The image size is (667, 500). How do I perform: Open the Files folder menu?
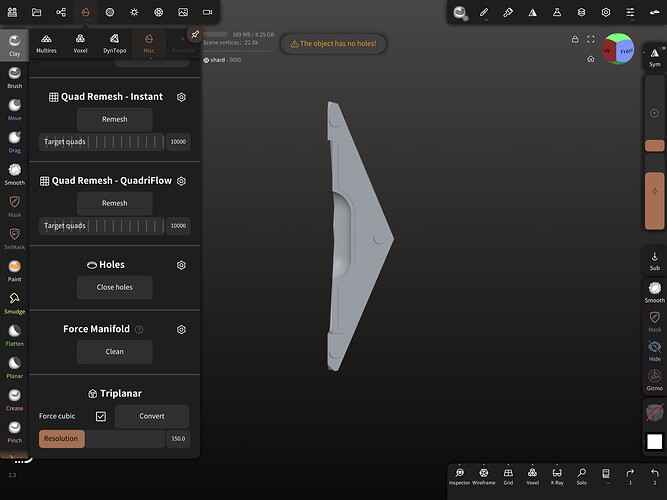tap(37, 12)
